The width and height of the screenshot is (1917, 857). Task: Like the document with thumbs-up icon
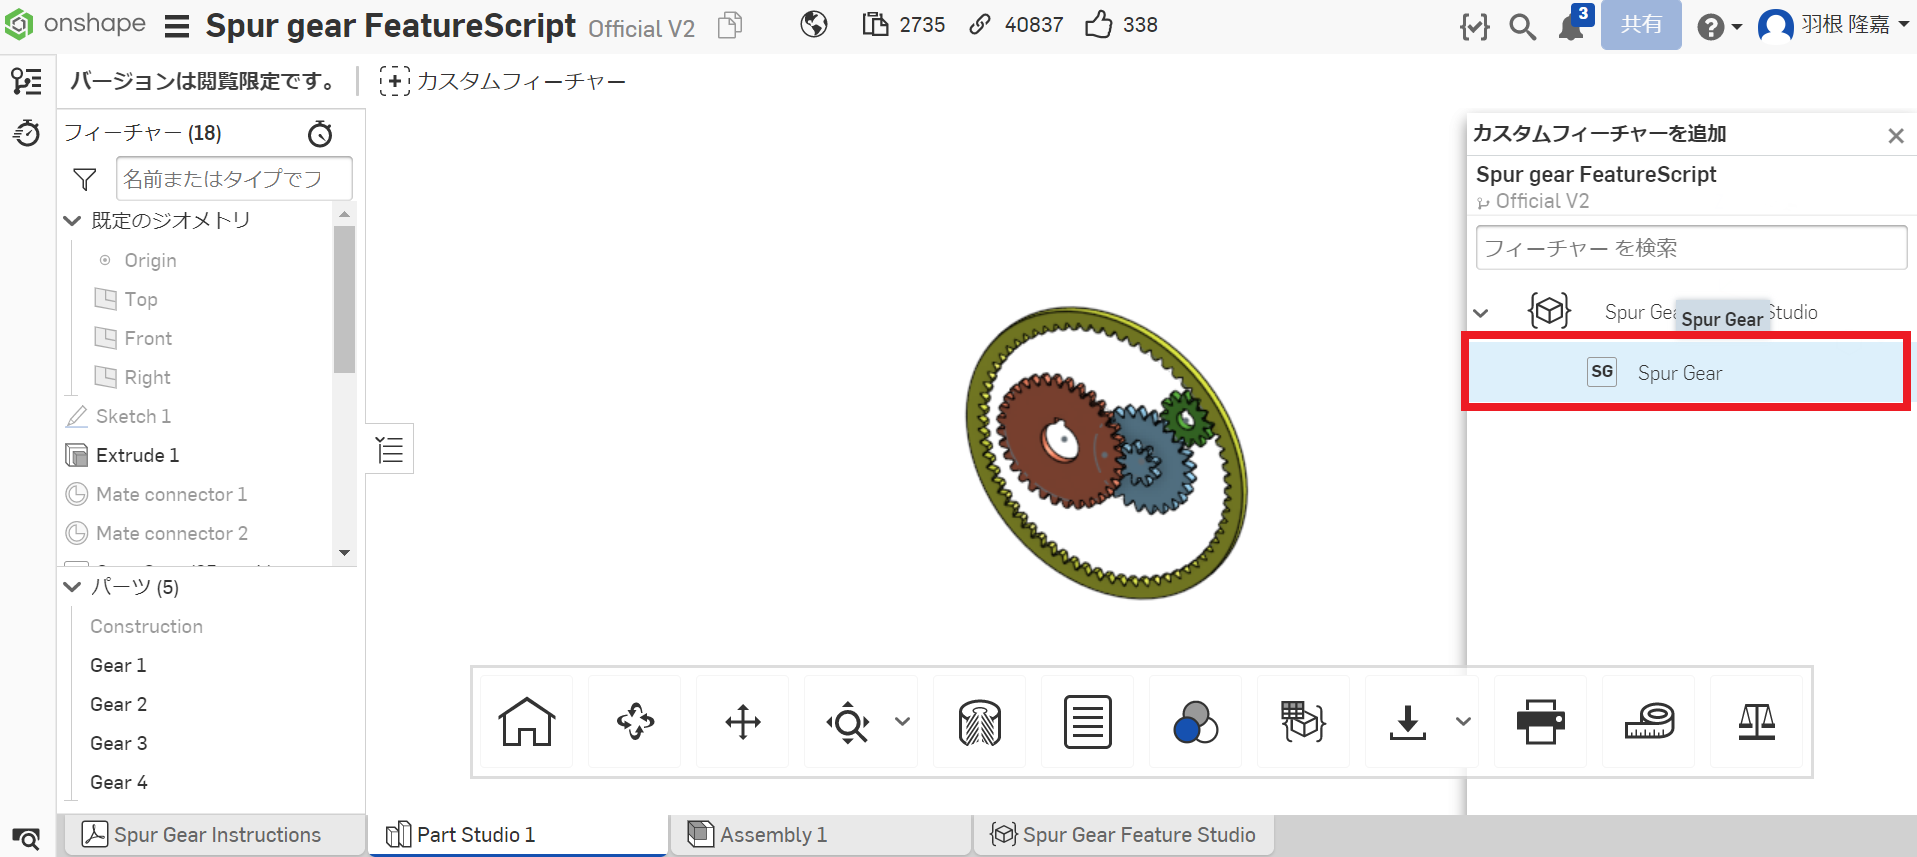[1099, 24]
